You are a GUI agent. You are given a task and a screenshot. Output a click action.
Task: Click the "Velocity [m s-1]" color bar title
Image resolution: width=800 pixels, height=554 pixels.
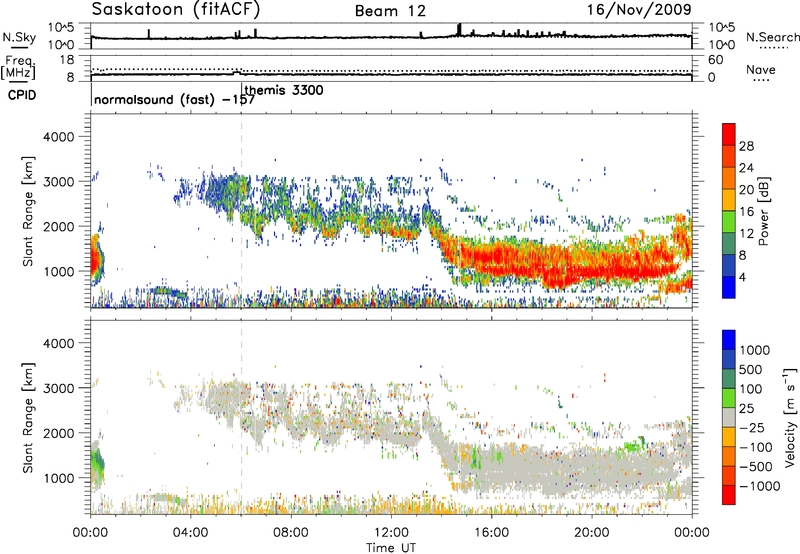point(791,417)
